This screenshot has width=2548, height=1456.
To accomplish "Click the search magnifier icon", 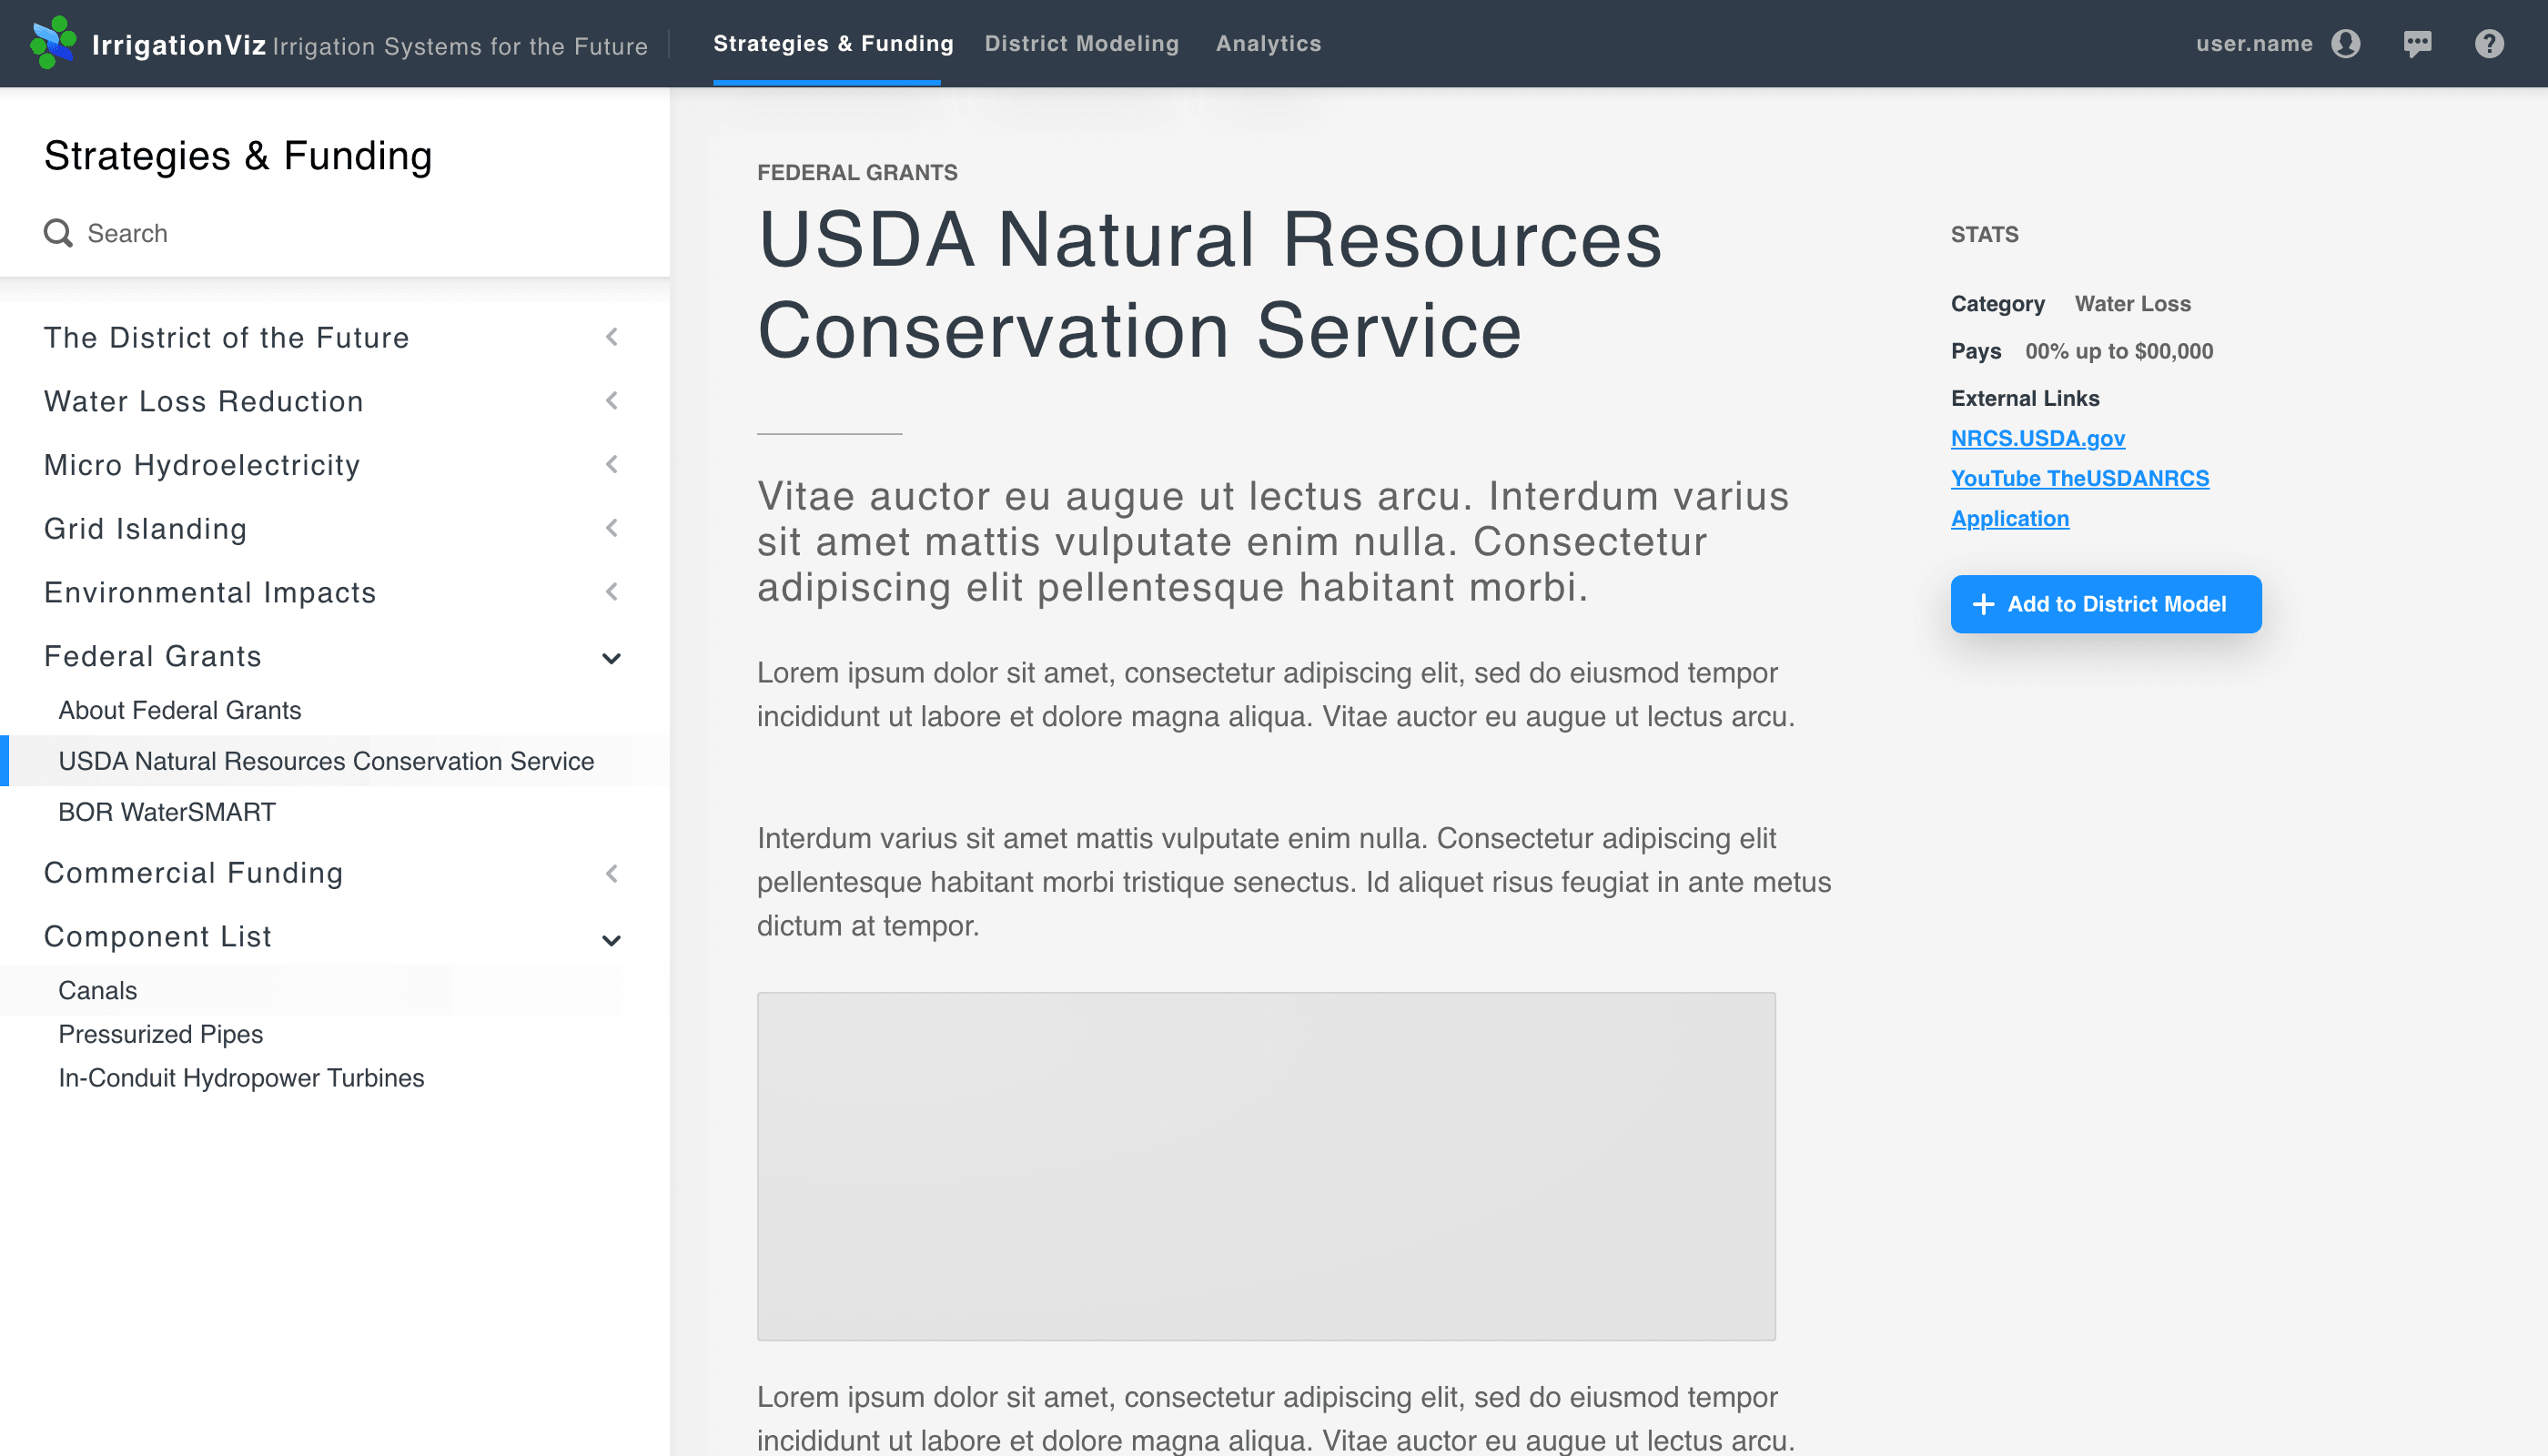I will tap(58, 233).
